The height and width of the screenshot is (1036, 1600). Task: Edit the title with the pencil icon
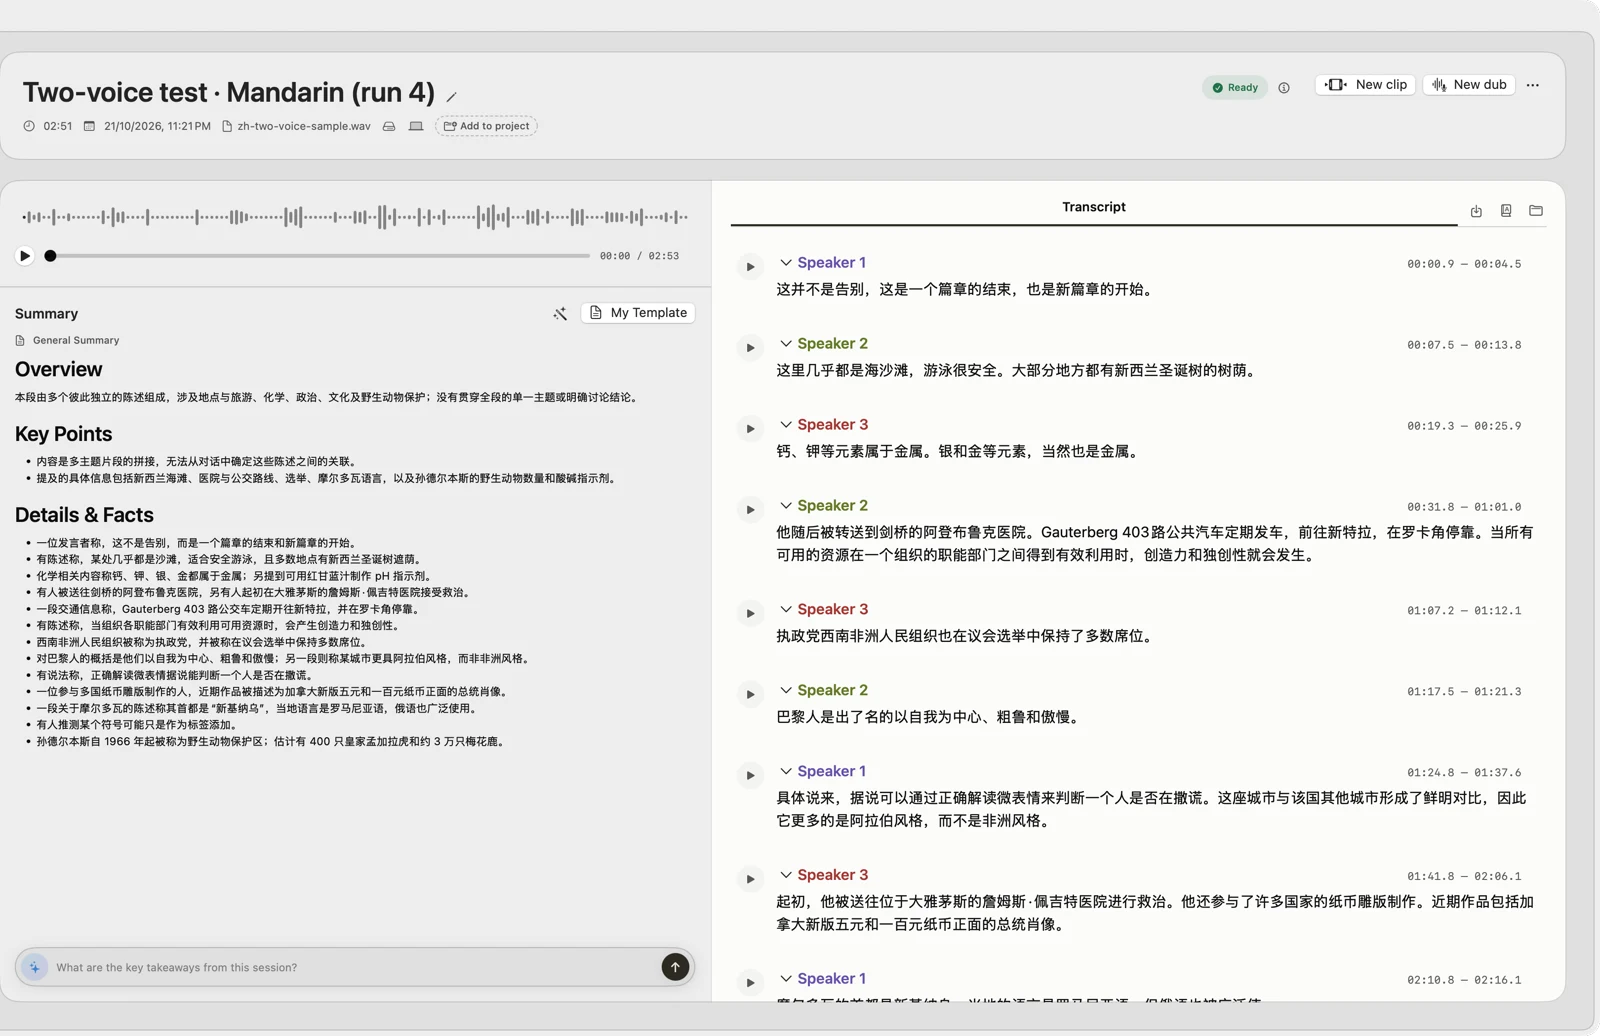pos(452,97)
